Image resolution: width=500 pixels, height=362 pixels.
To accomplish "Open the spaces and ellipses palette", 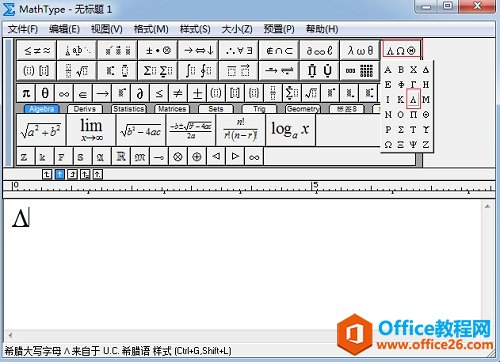I will click(x=77, y=50).
